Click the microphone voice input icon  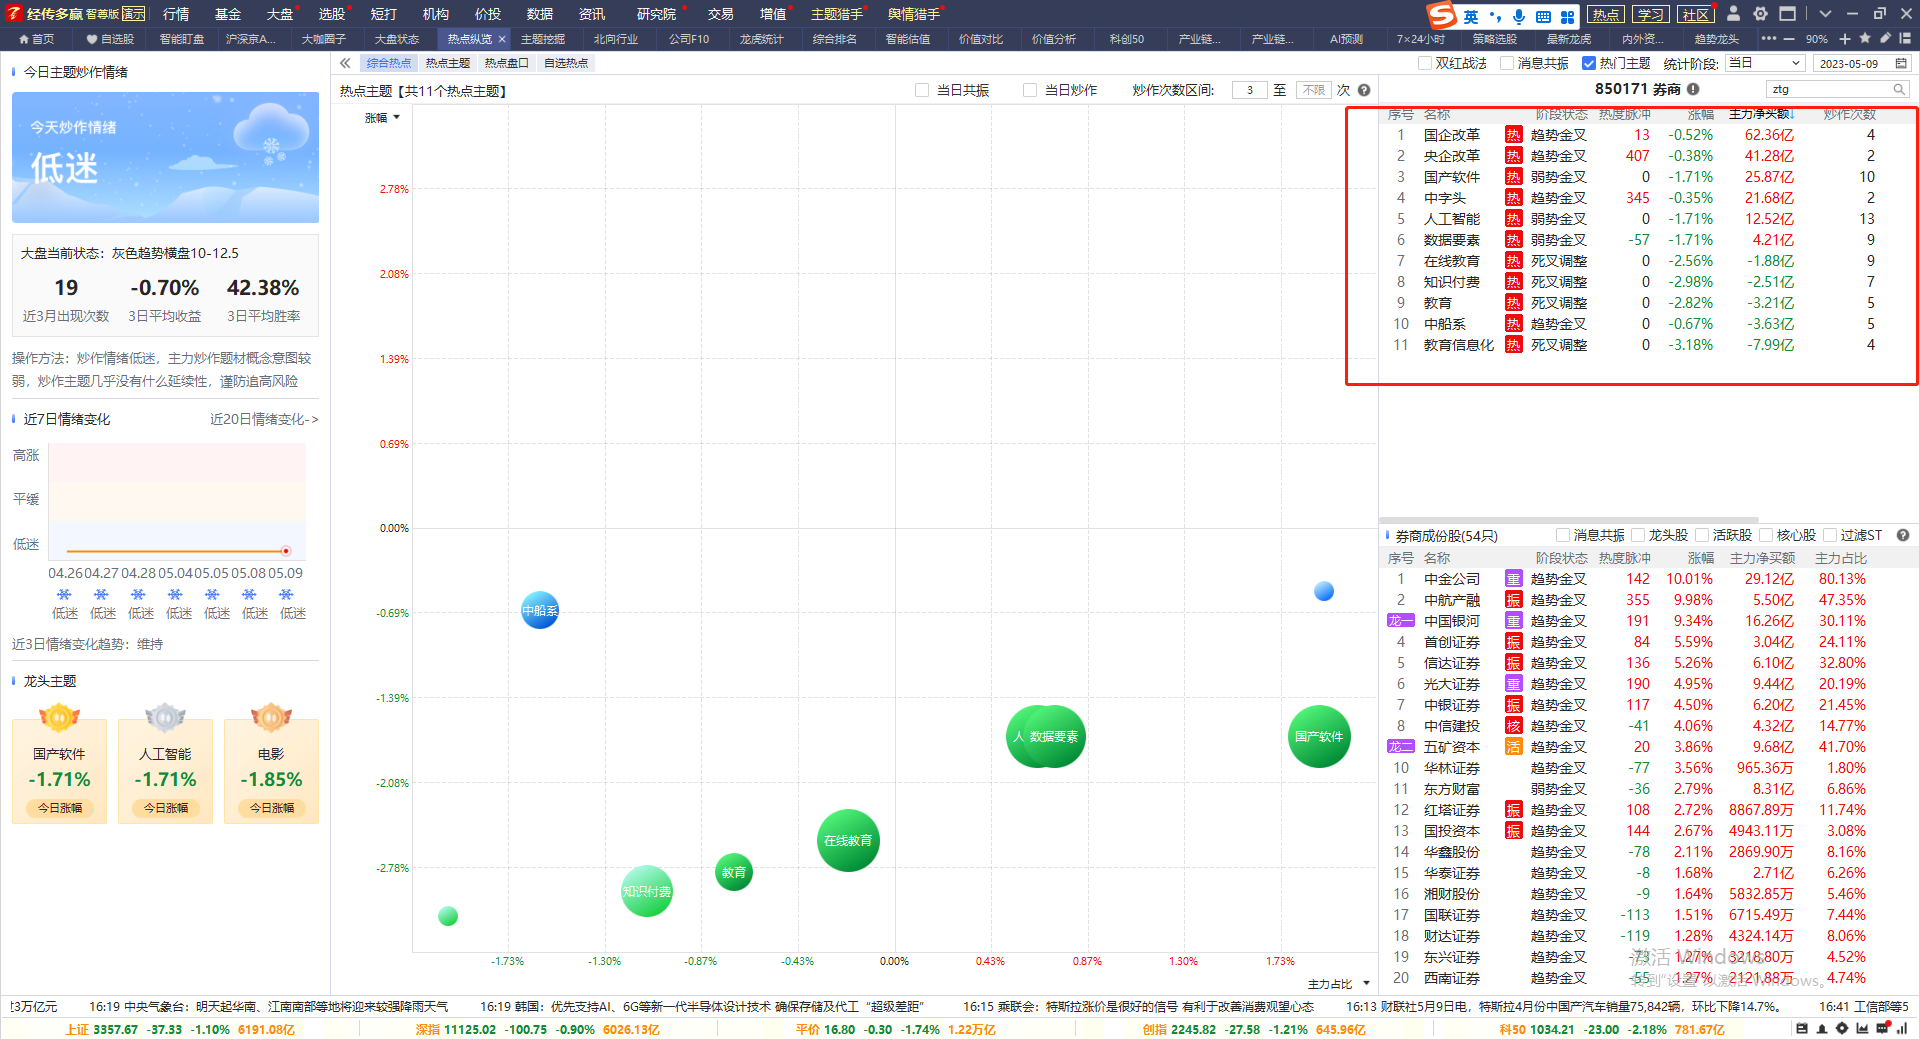[x=1519, y=16]
